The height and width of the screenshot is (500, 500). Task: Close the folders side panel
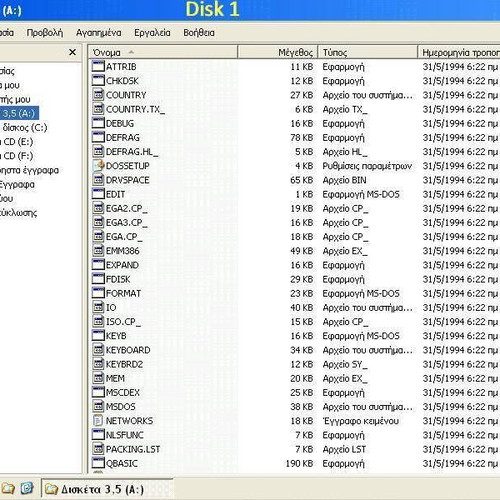72,52
